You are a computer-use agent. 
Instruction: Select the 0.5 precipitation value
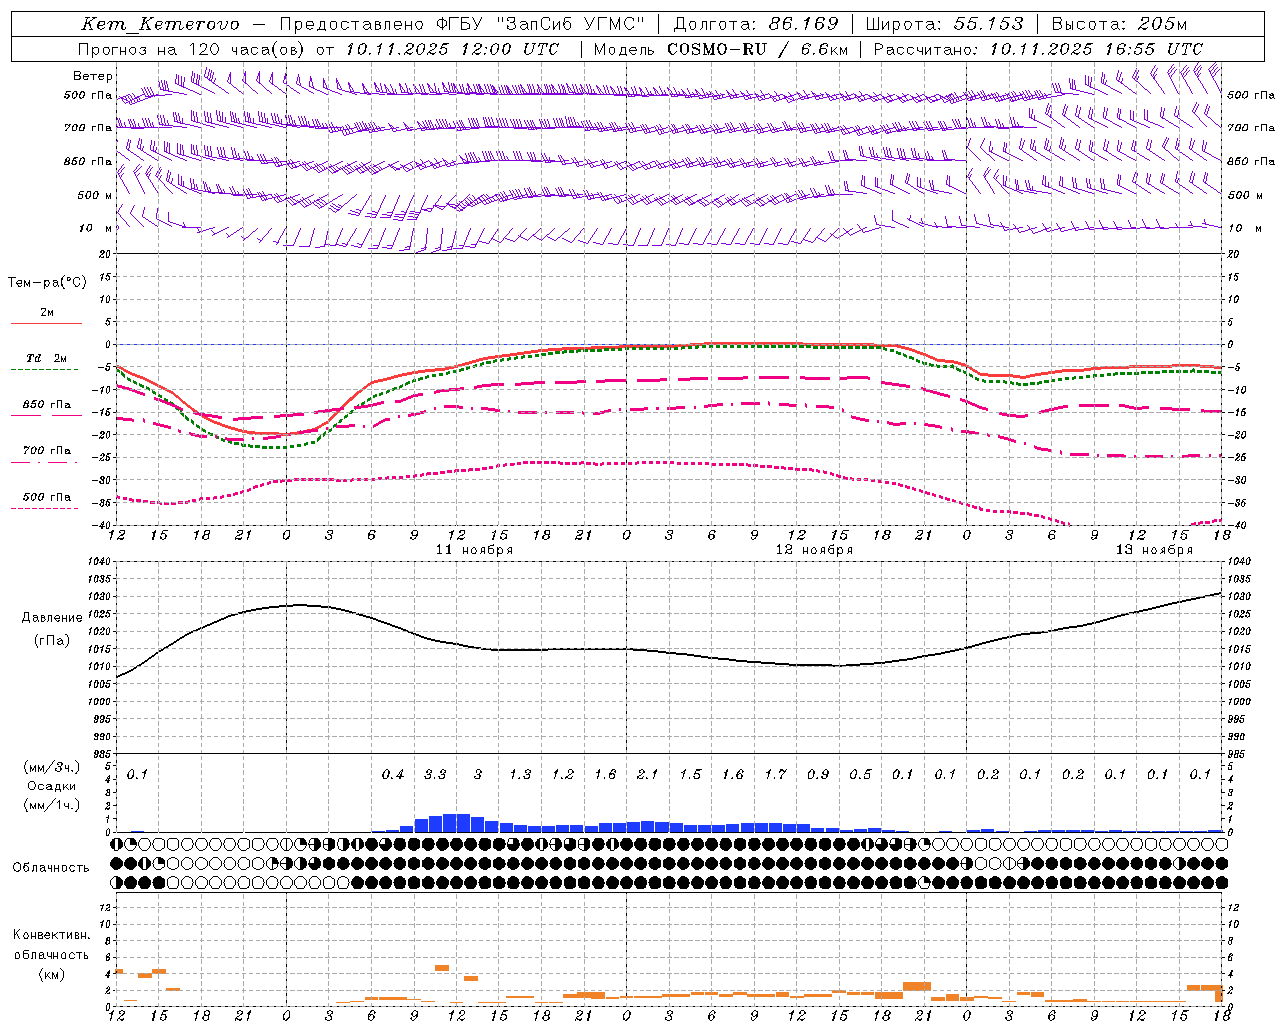click(x=860, y=774)
